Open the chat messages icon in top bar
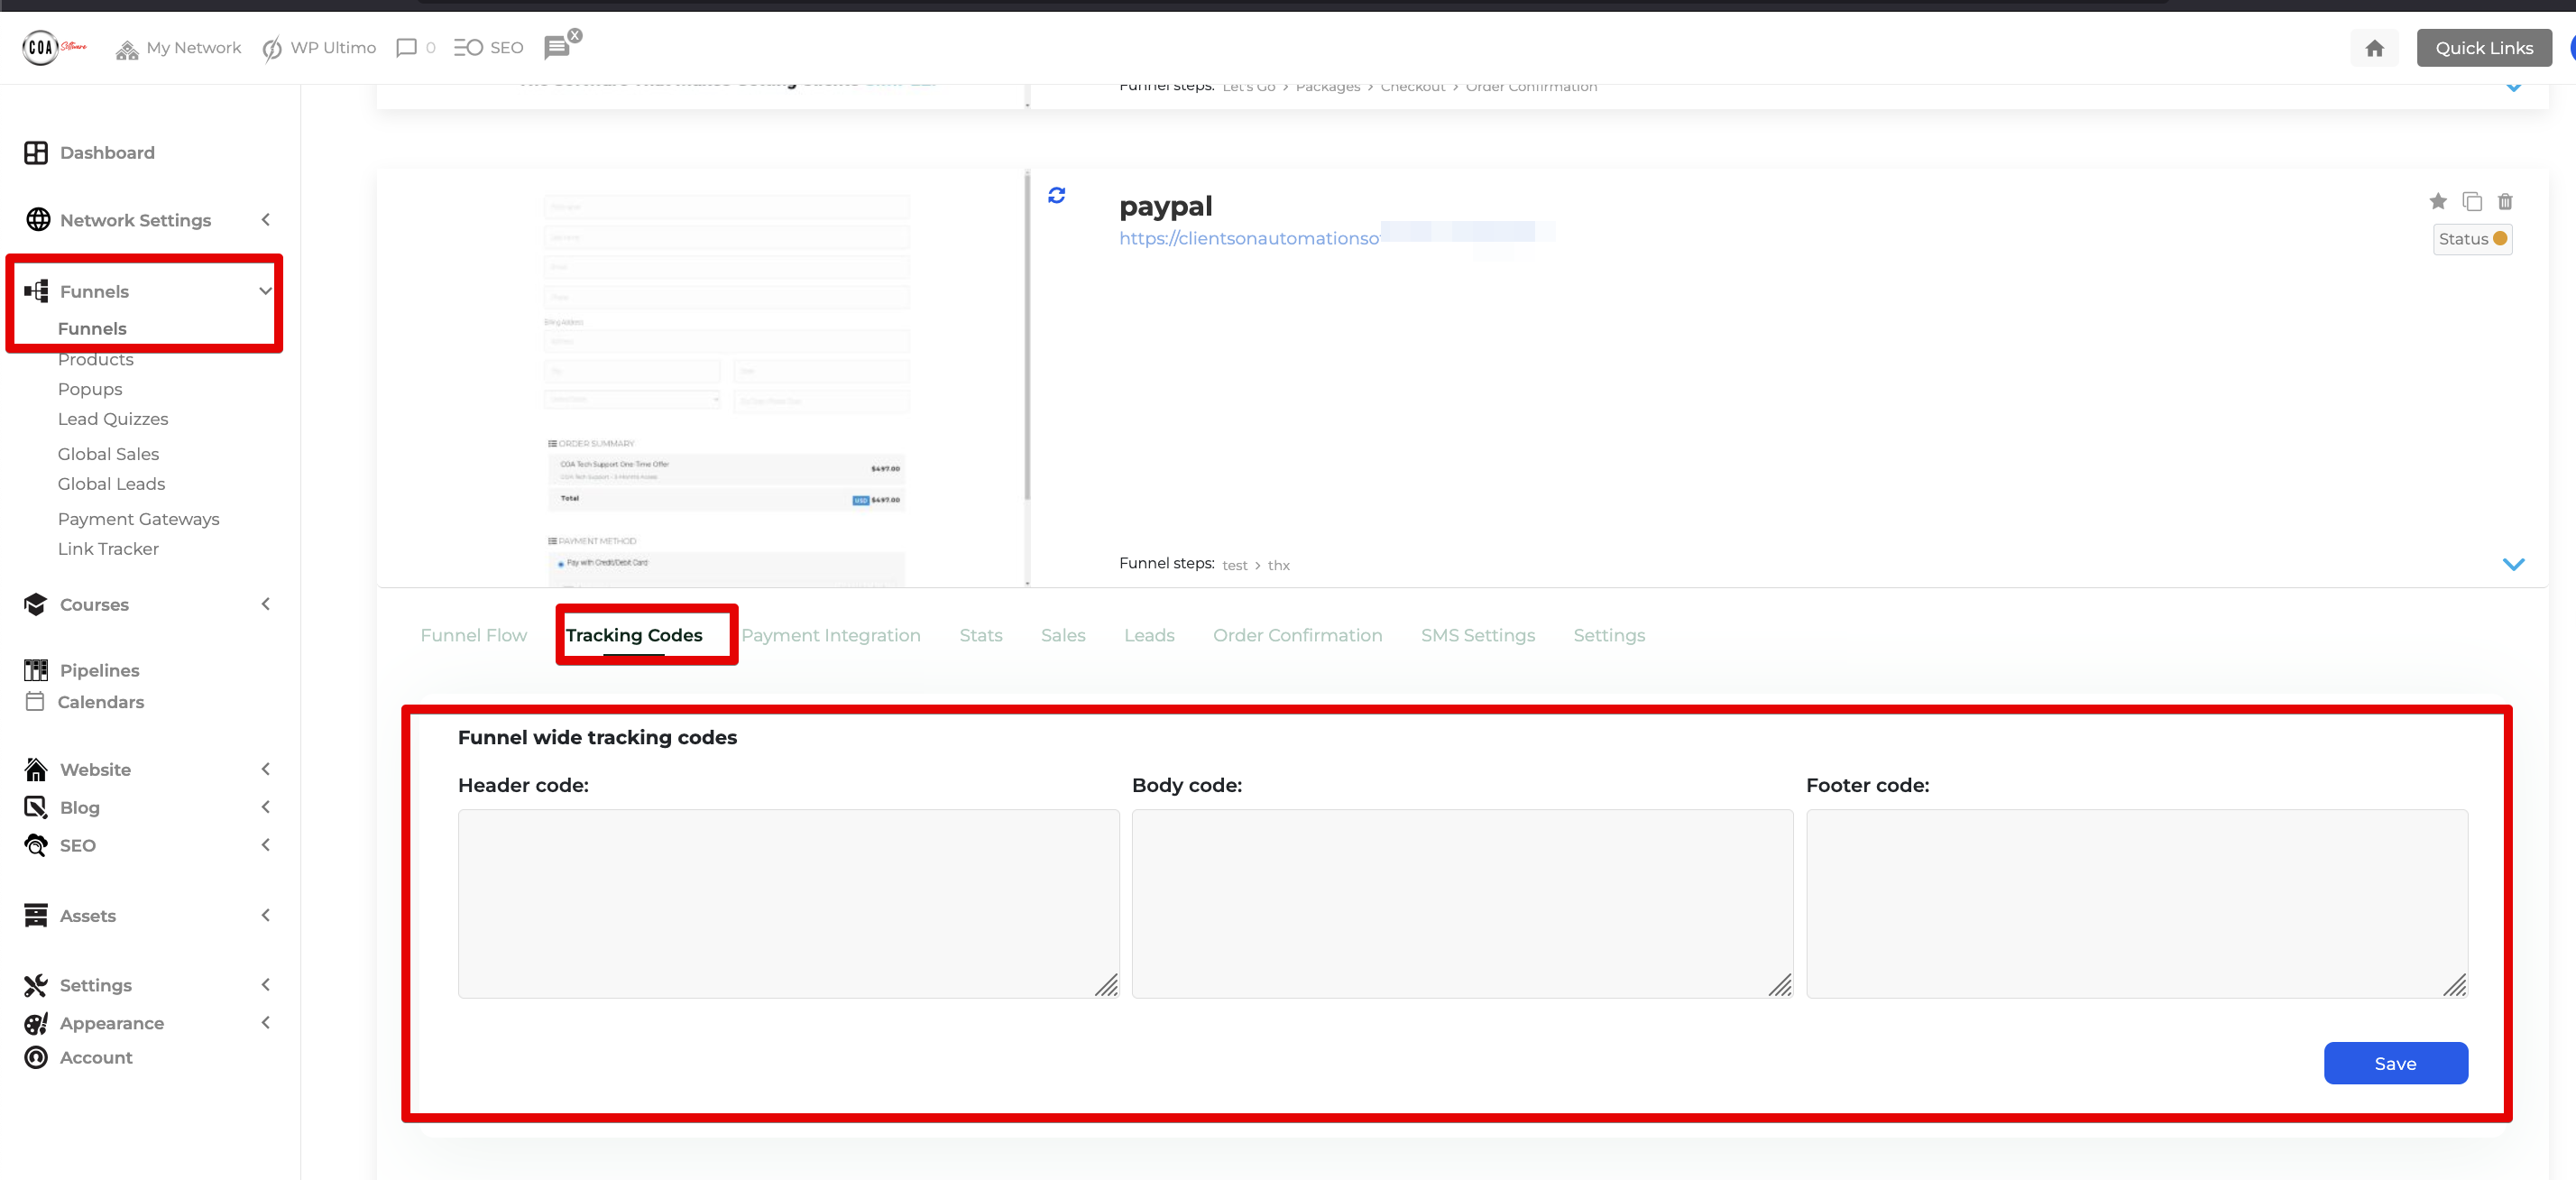 click(x=557, y=47)
